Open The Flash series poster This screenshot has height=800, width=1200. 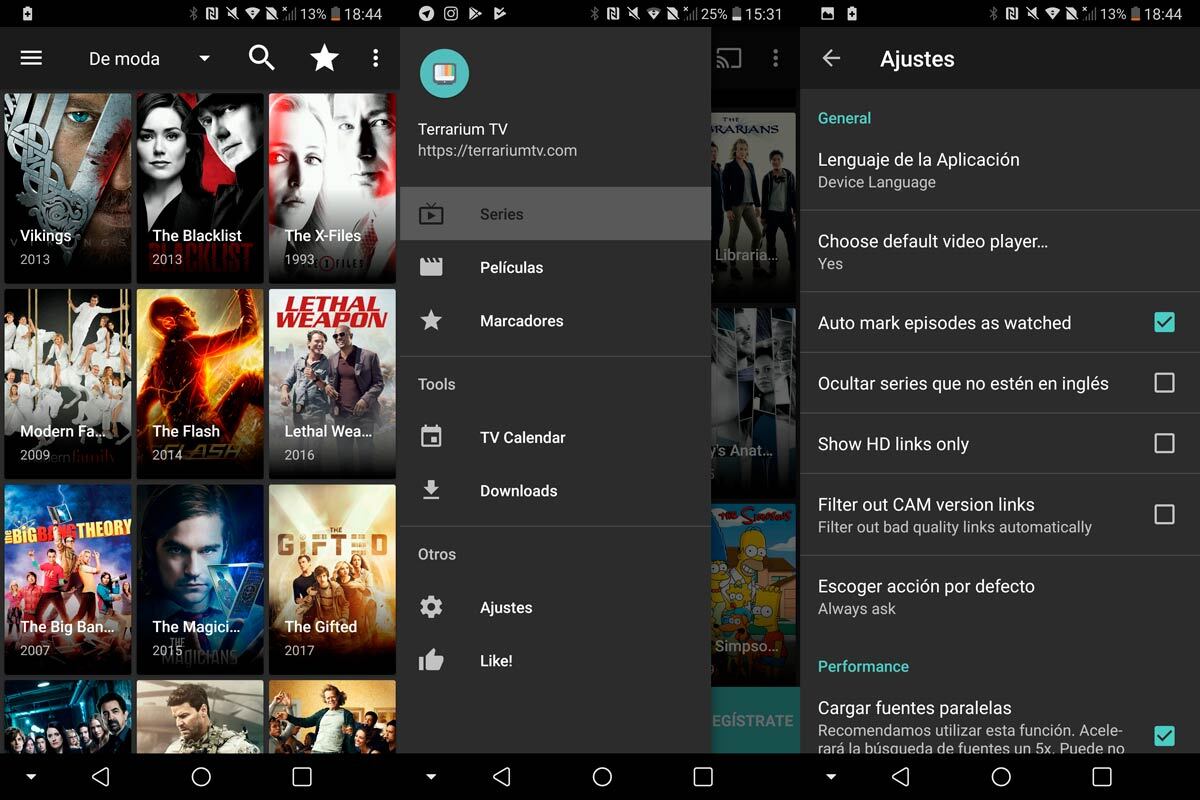(200, 383)
